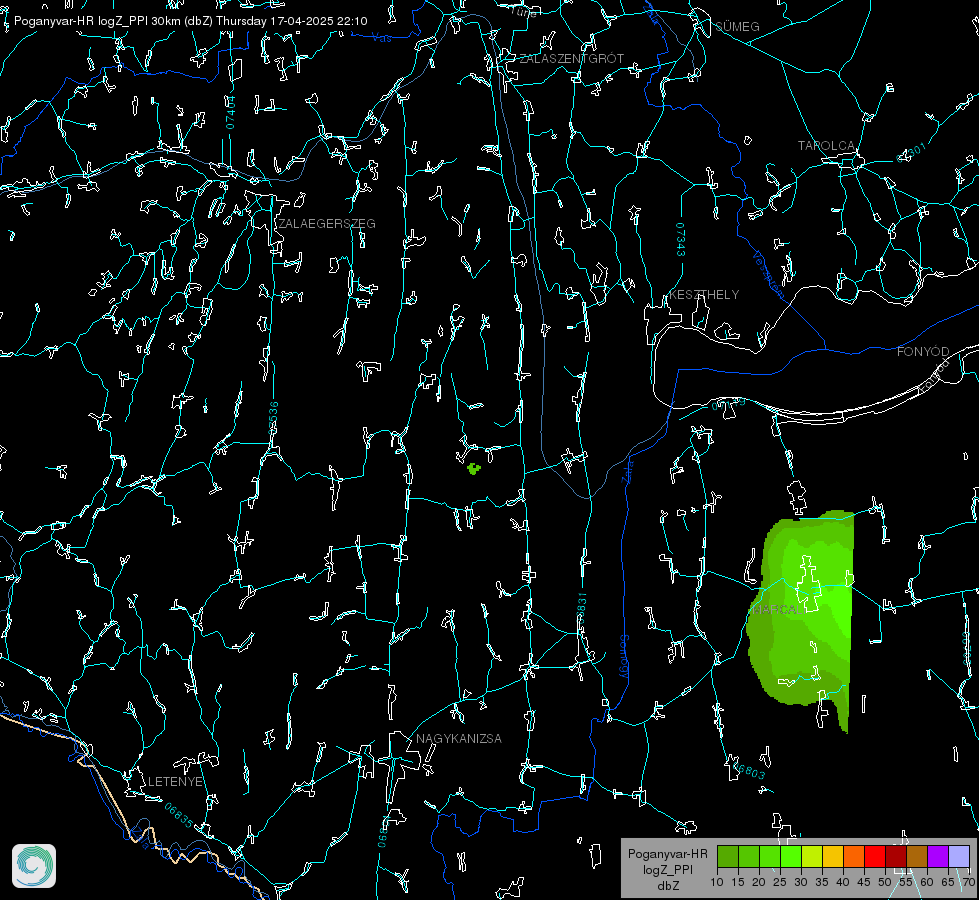Click the SÜMEG town label
Viewport: 979px width, 900px height.
click(737, 26)
